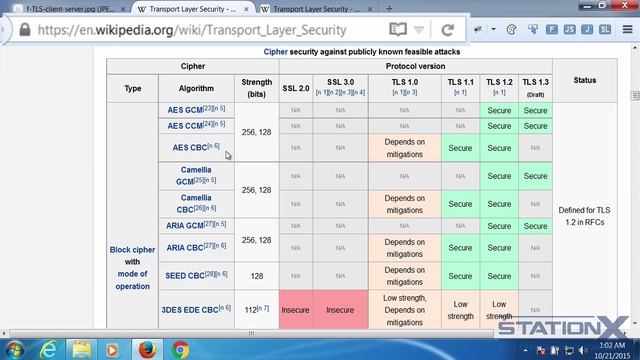The height and width of the screenshot is (360, 640).
Task: Click footnote [24] next to AES CCM
Action: 208,124
